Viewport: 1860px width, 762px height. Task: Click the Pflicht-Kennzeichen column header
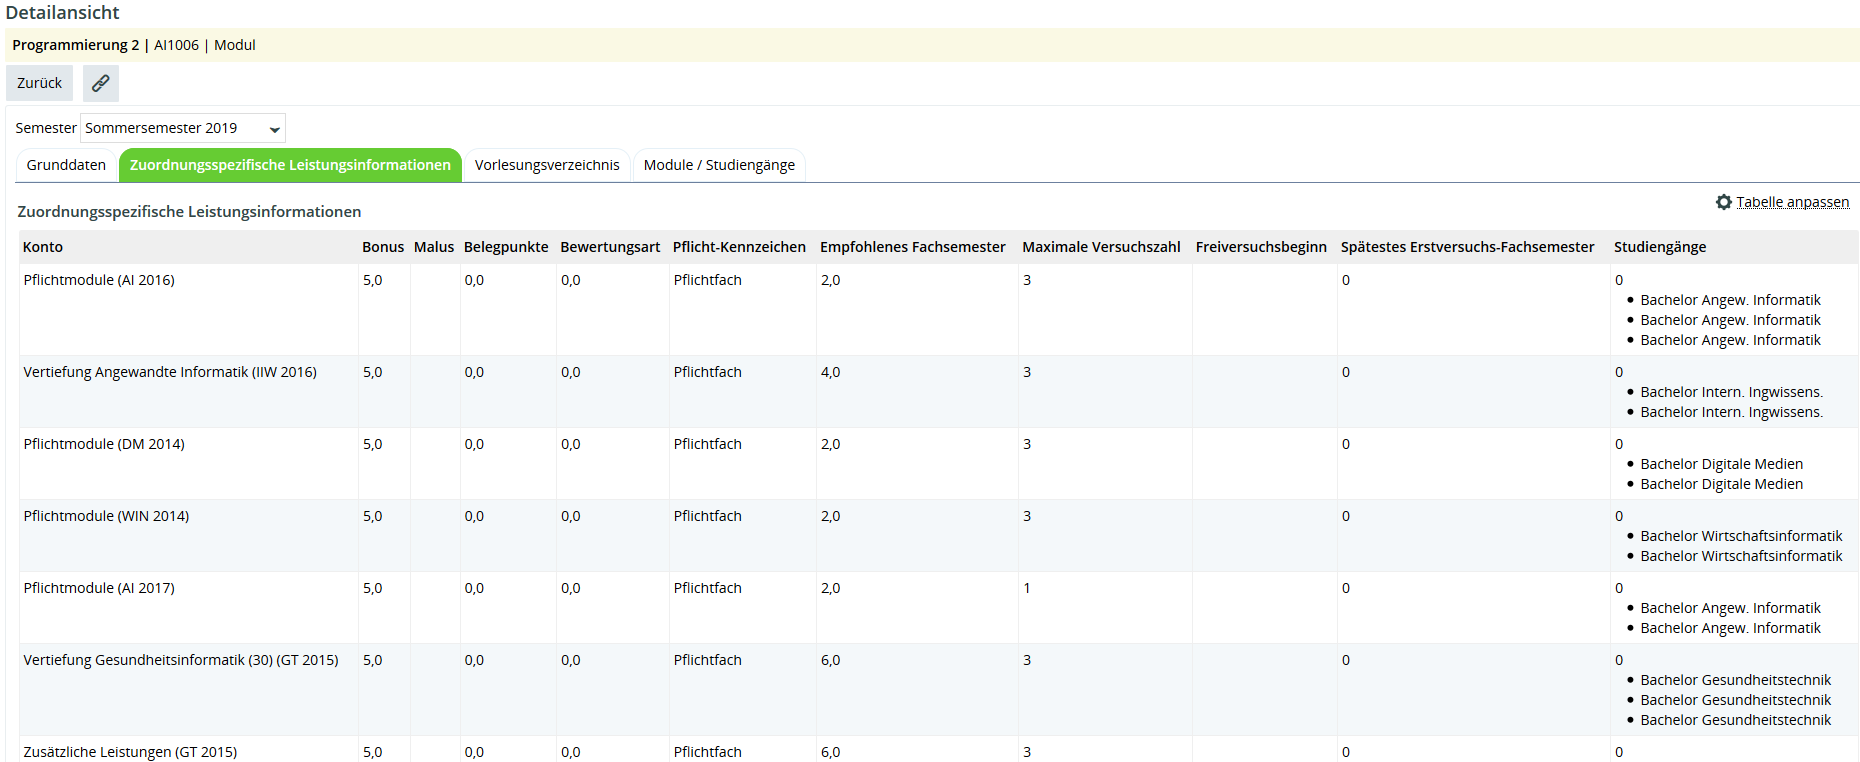click(739, 247)
